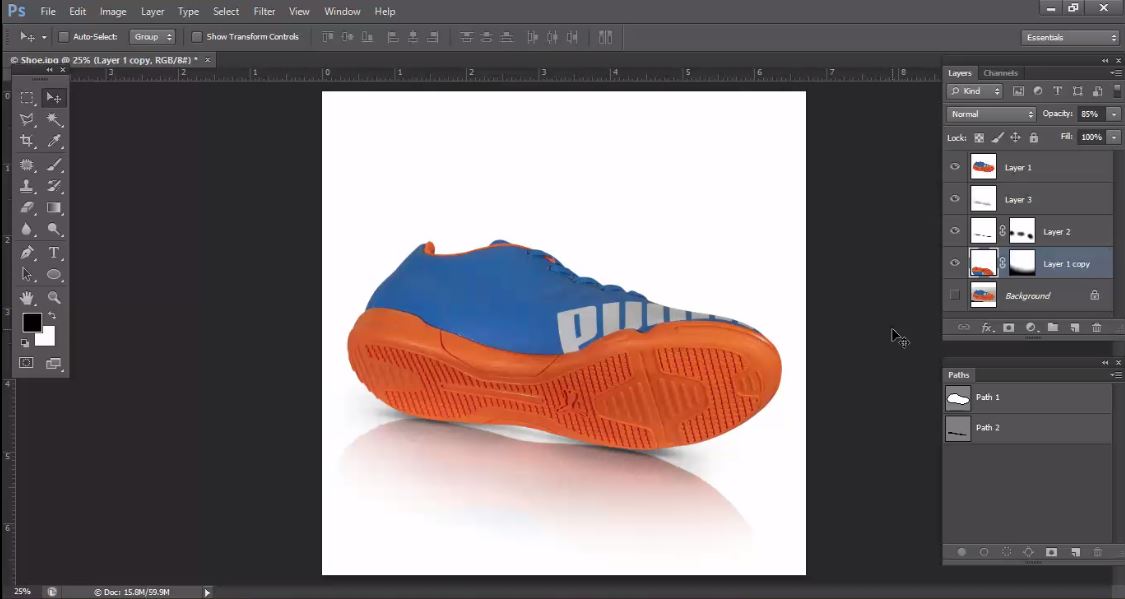Click the Auto-Align Layers icon in options bar
This screenshot has width=1125, height=599.
606,37
